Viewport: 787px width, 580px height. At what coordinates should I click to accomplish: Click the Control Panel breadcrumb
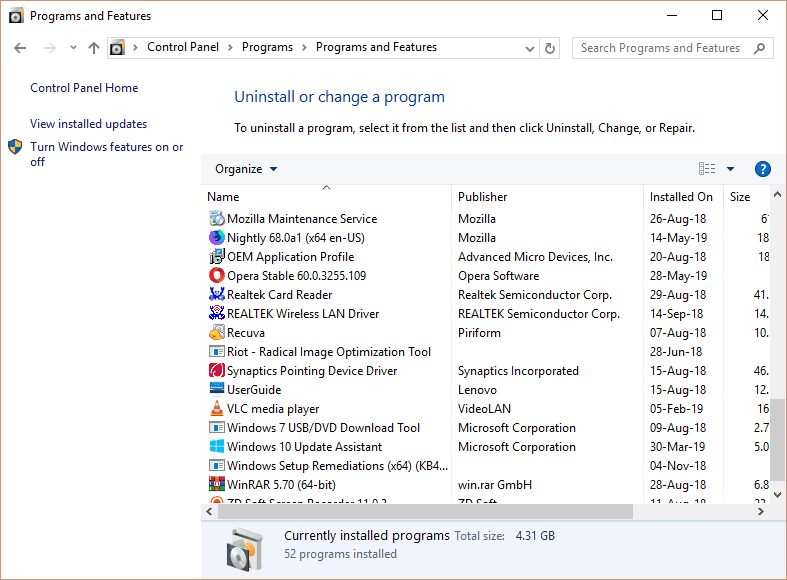point(183,47)
